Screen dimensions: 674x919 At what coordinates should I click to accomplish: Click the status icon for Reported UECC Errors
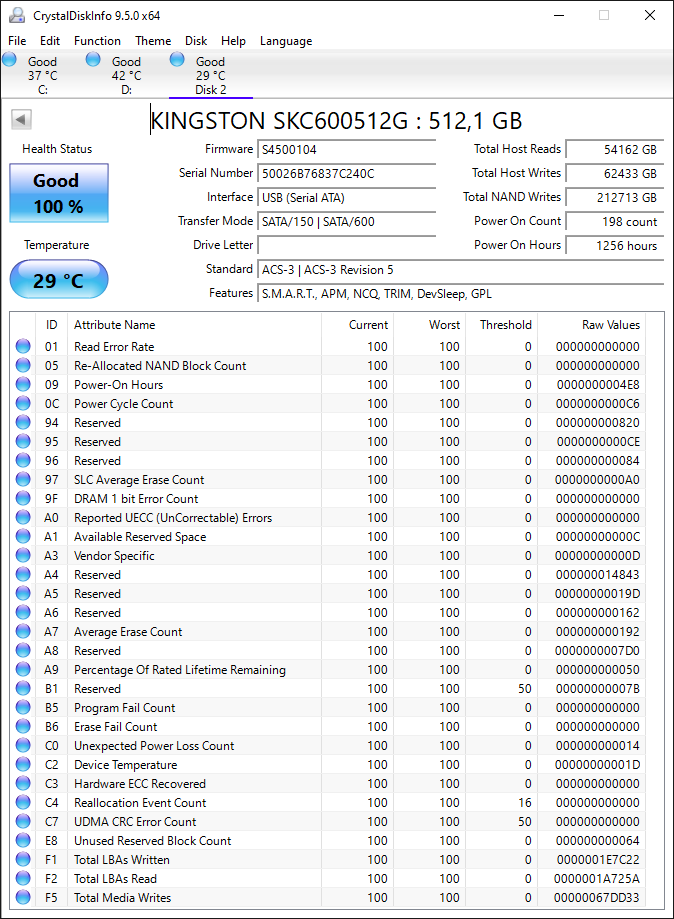click(23, 518)
